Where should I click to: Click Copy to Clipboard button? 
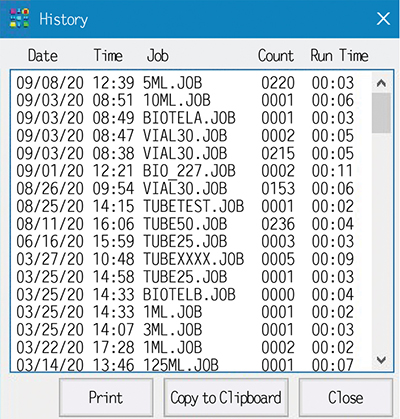[x=226, y=397]
